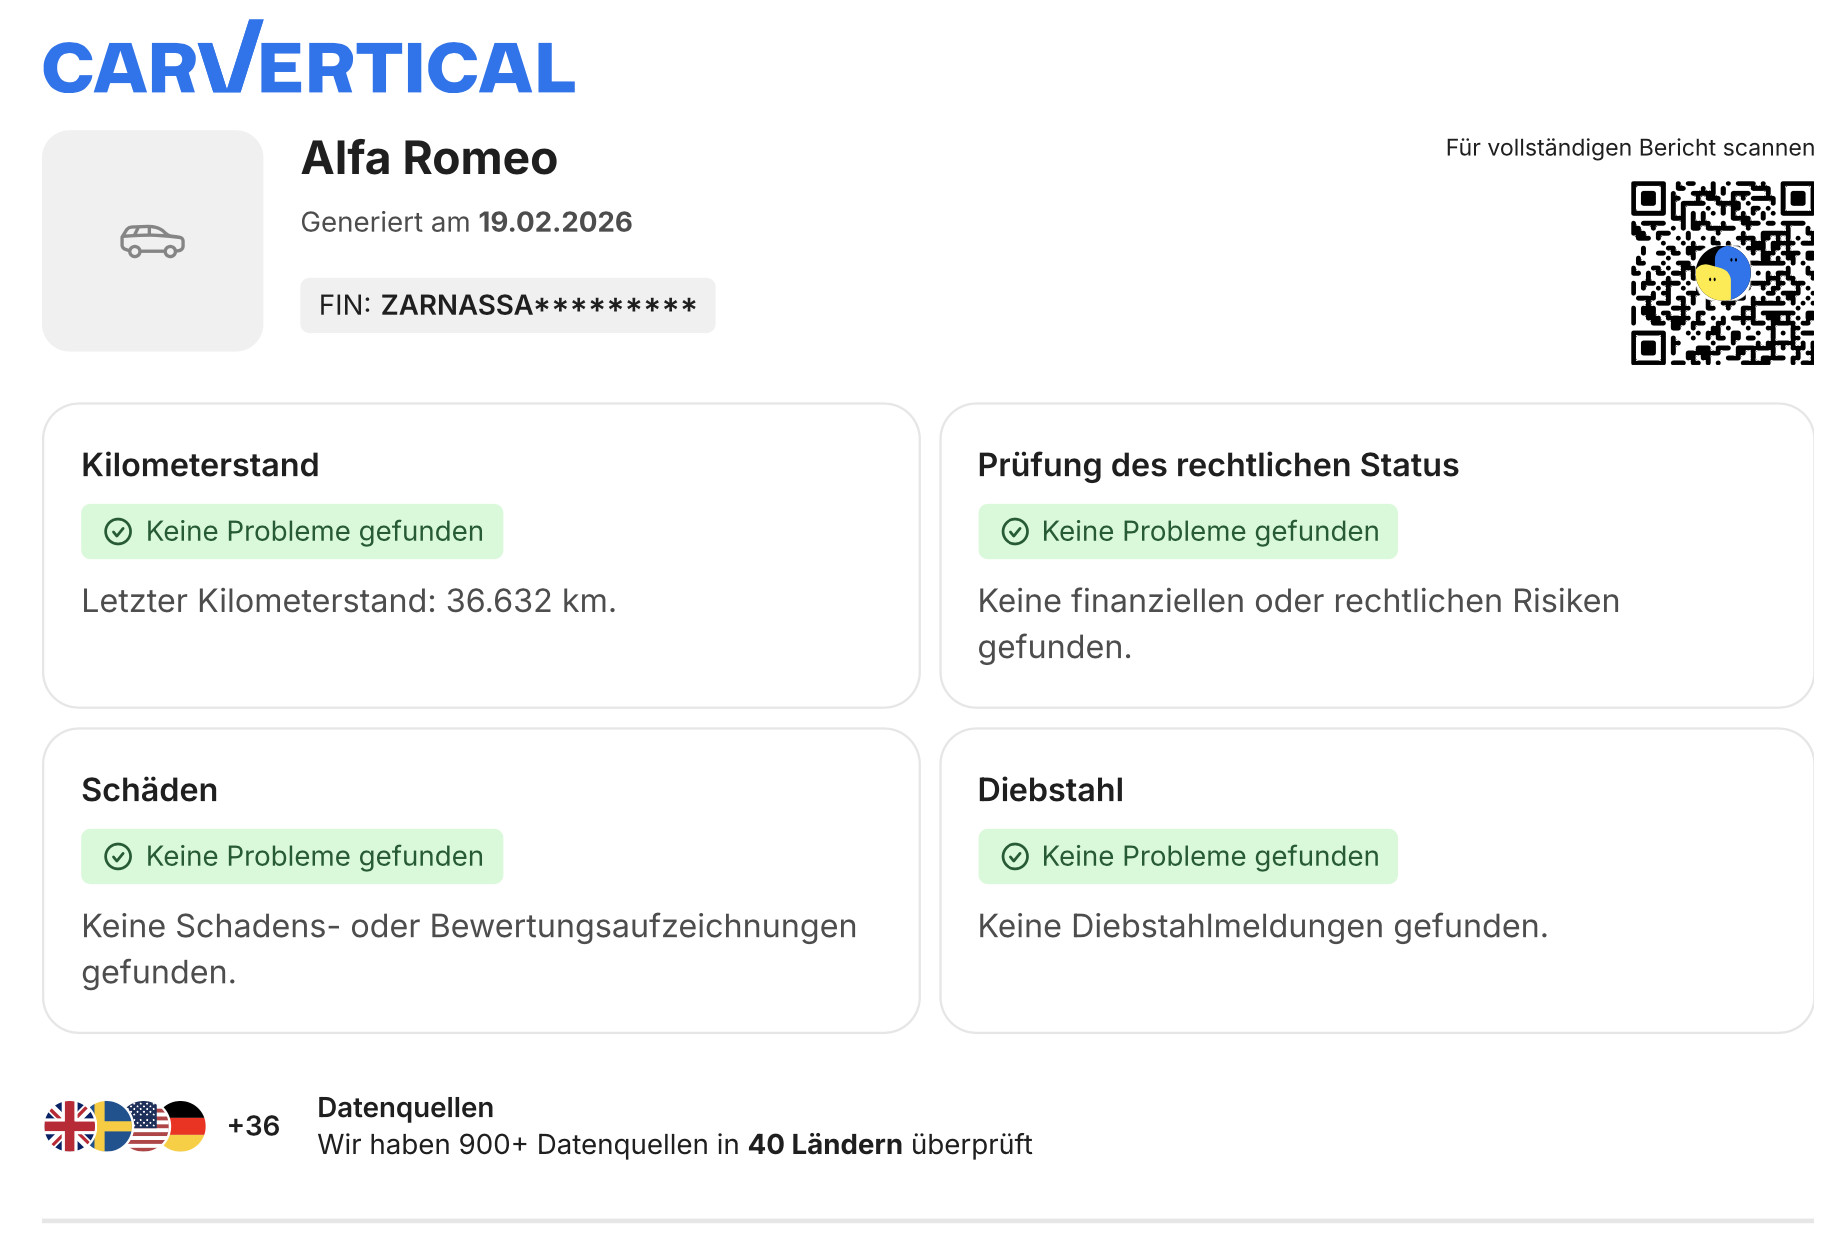Click the last mileage reading text

pyautogui.click(x=349, y=601)
